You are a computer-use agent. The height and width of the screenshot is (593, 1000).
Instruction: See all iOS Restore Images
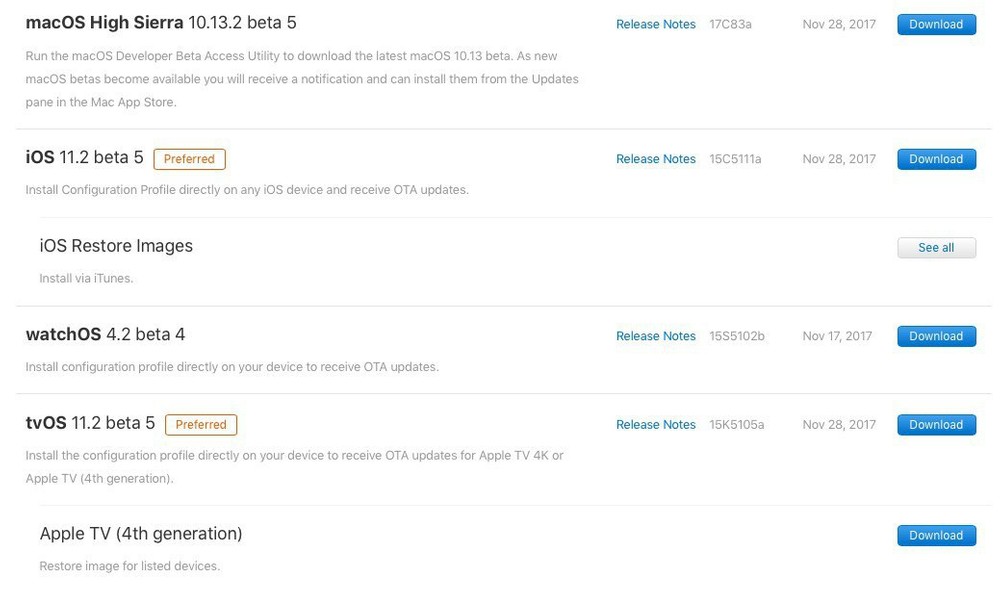[x=936, y=248]
